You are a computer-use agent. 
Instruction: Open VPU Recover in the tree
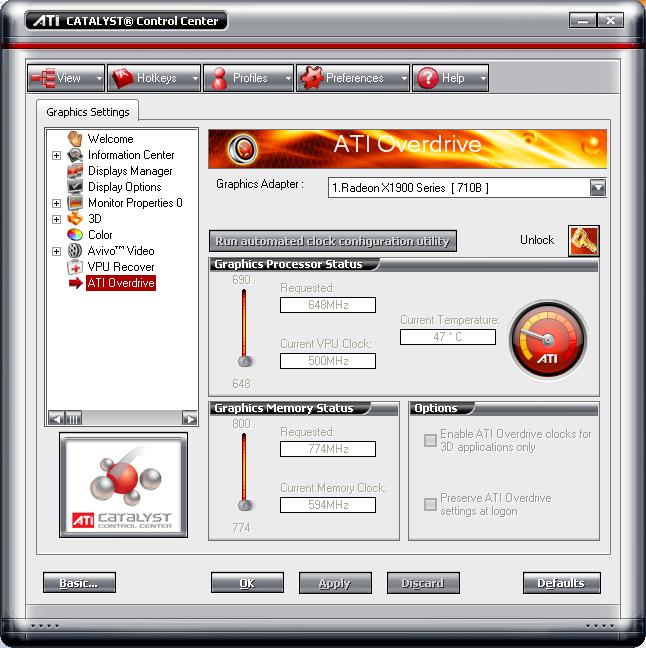121,267
